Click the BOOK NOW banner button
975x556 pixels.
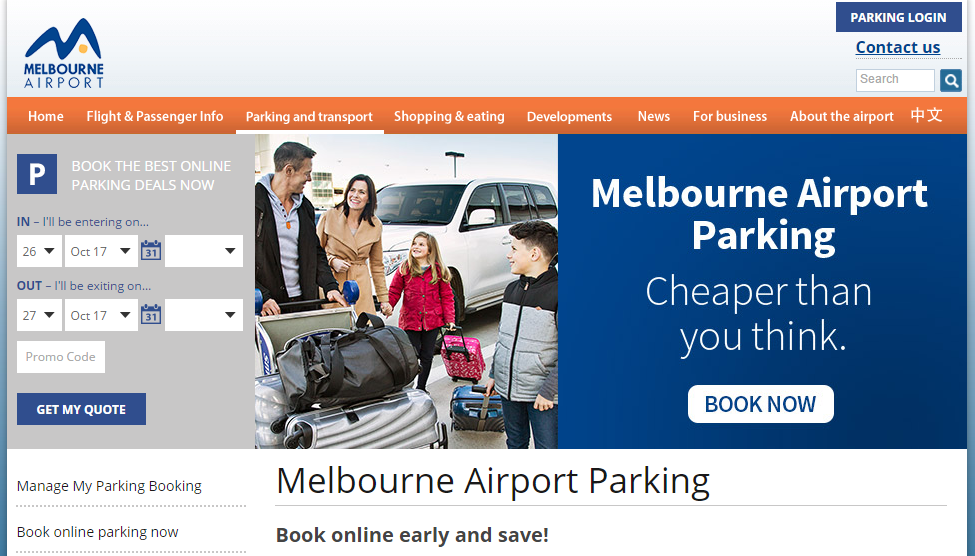(760, 404)
